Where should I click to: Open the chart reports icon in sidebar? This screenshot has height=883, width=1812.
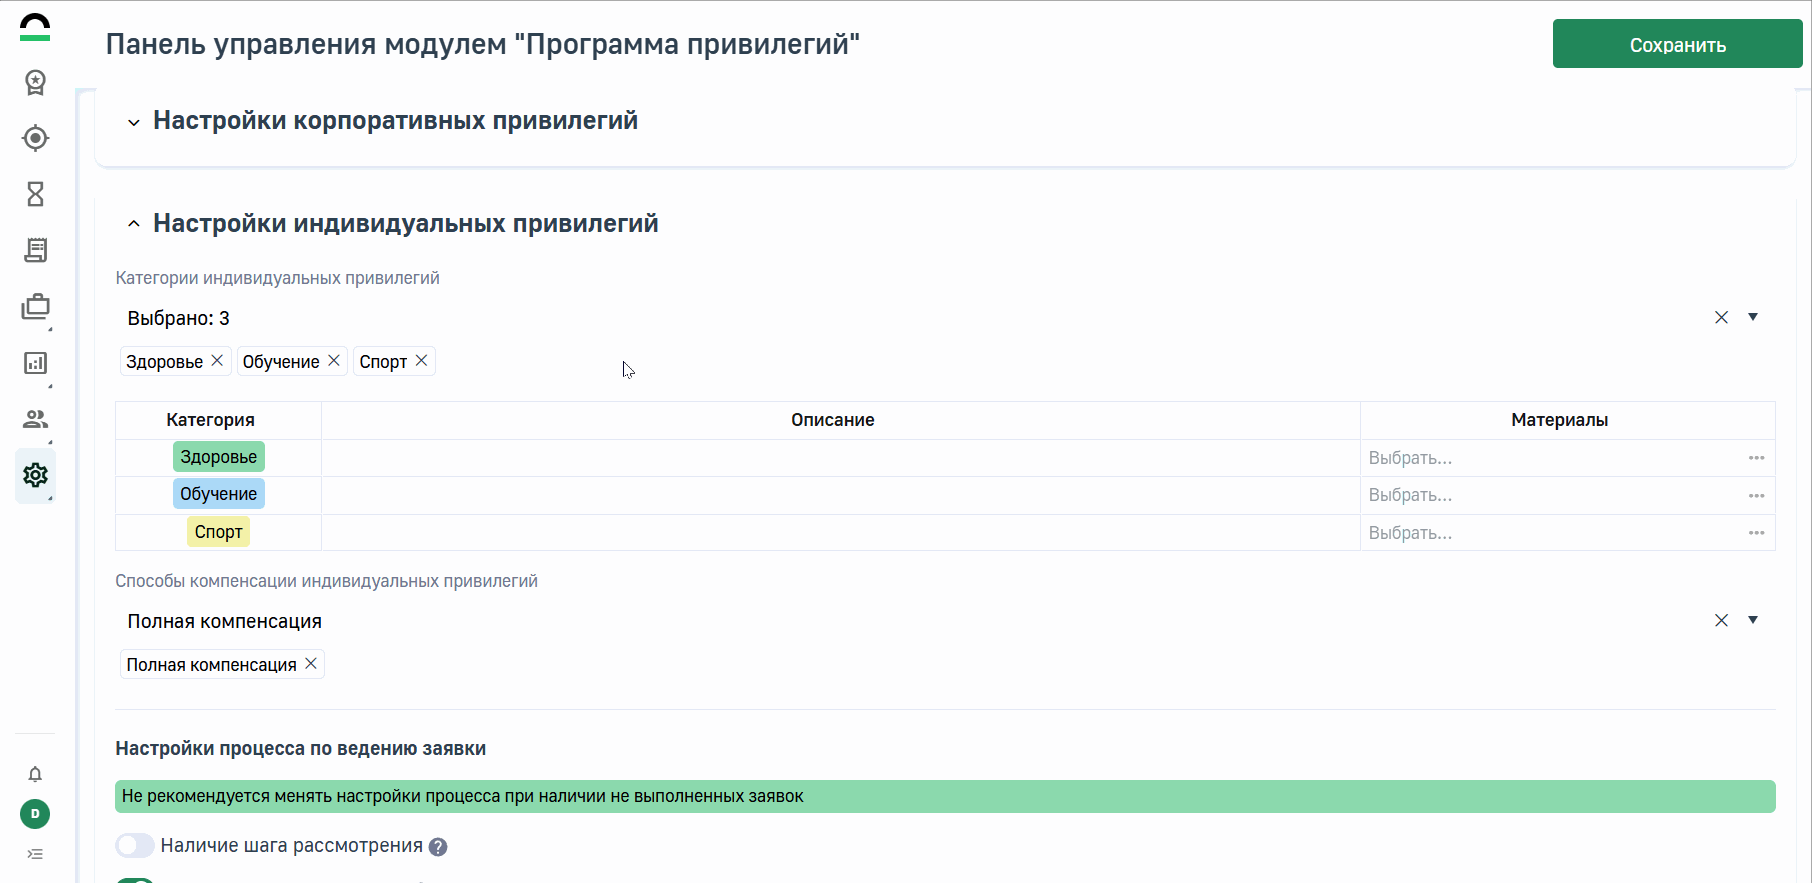tap(35, 363)
